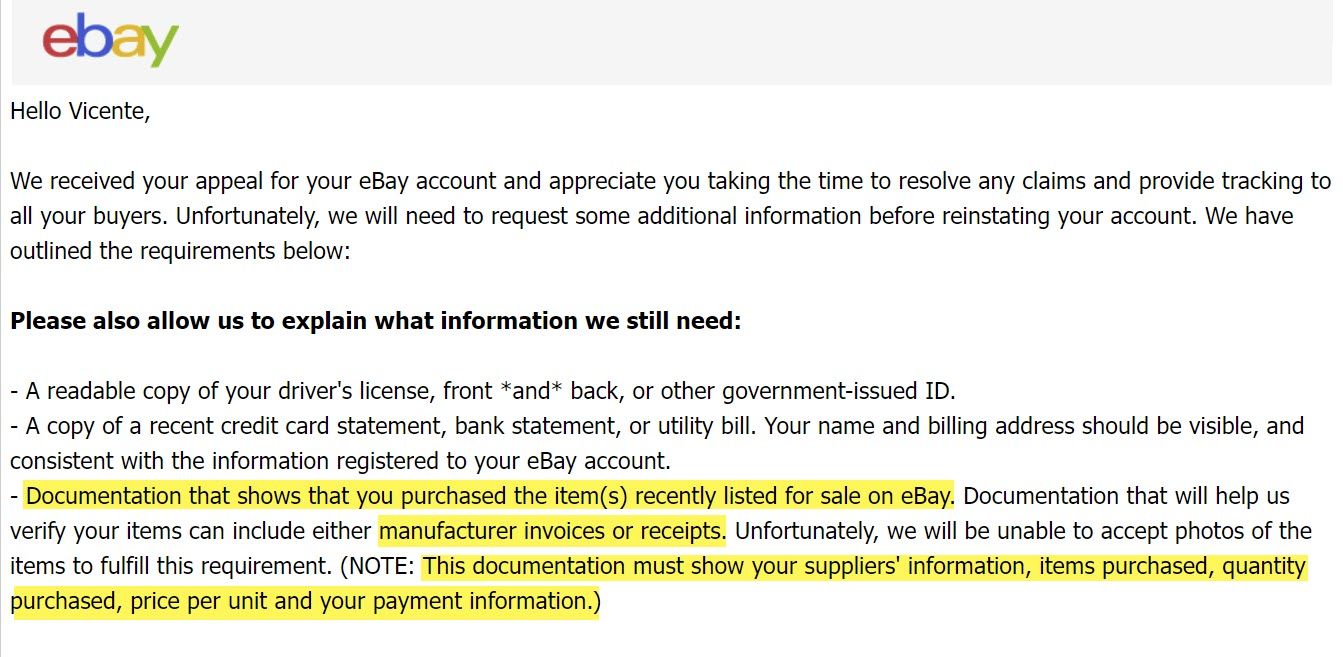Image resolution: width=1343 pixels, height=657 pixels.
Task: Click the "unable to accept photos" phrase
Action: pyautogui.click(x=1120, y=531)
